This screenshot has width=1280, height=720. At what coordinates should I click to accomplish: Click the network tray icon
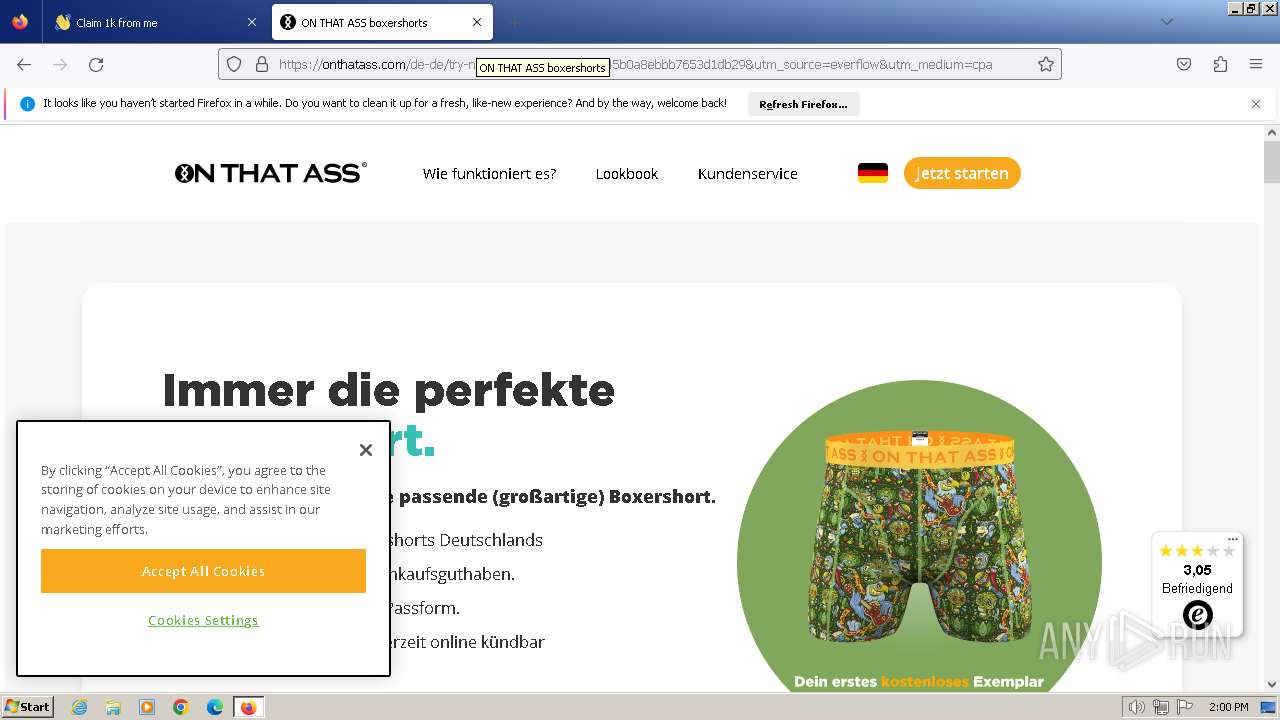pyautogui.click(x=1161, y=707)
